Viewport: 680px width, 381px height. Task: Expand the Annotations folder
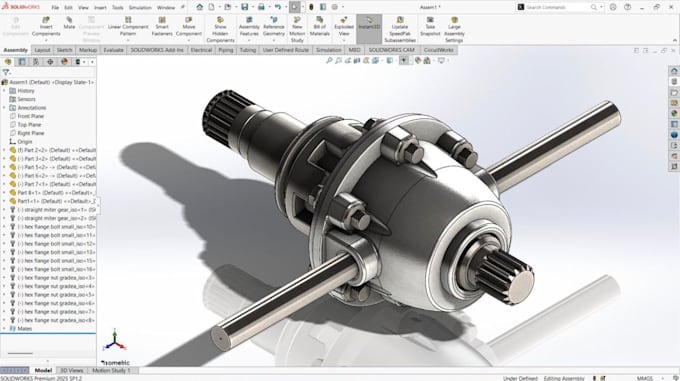[4, 107]
